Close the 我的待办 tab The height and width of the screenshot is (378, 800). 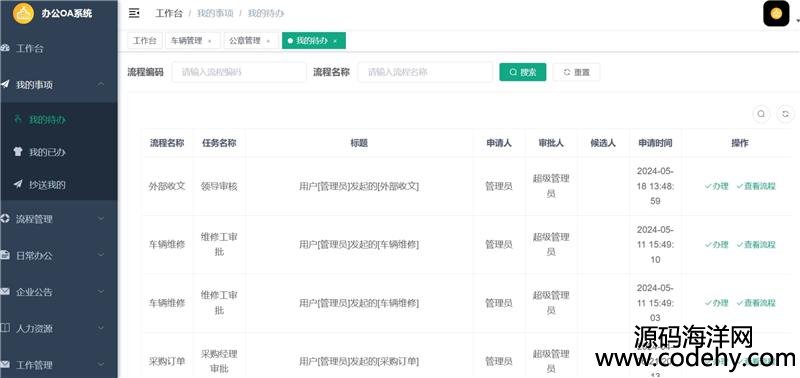pyautogui.click(x=335, y=41)
